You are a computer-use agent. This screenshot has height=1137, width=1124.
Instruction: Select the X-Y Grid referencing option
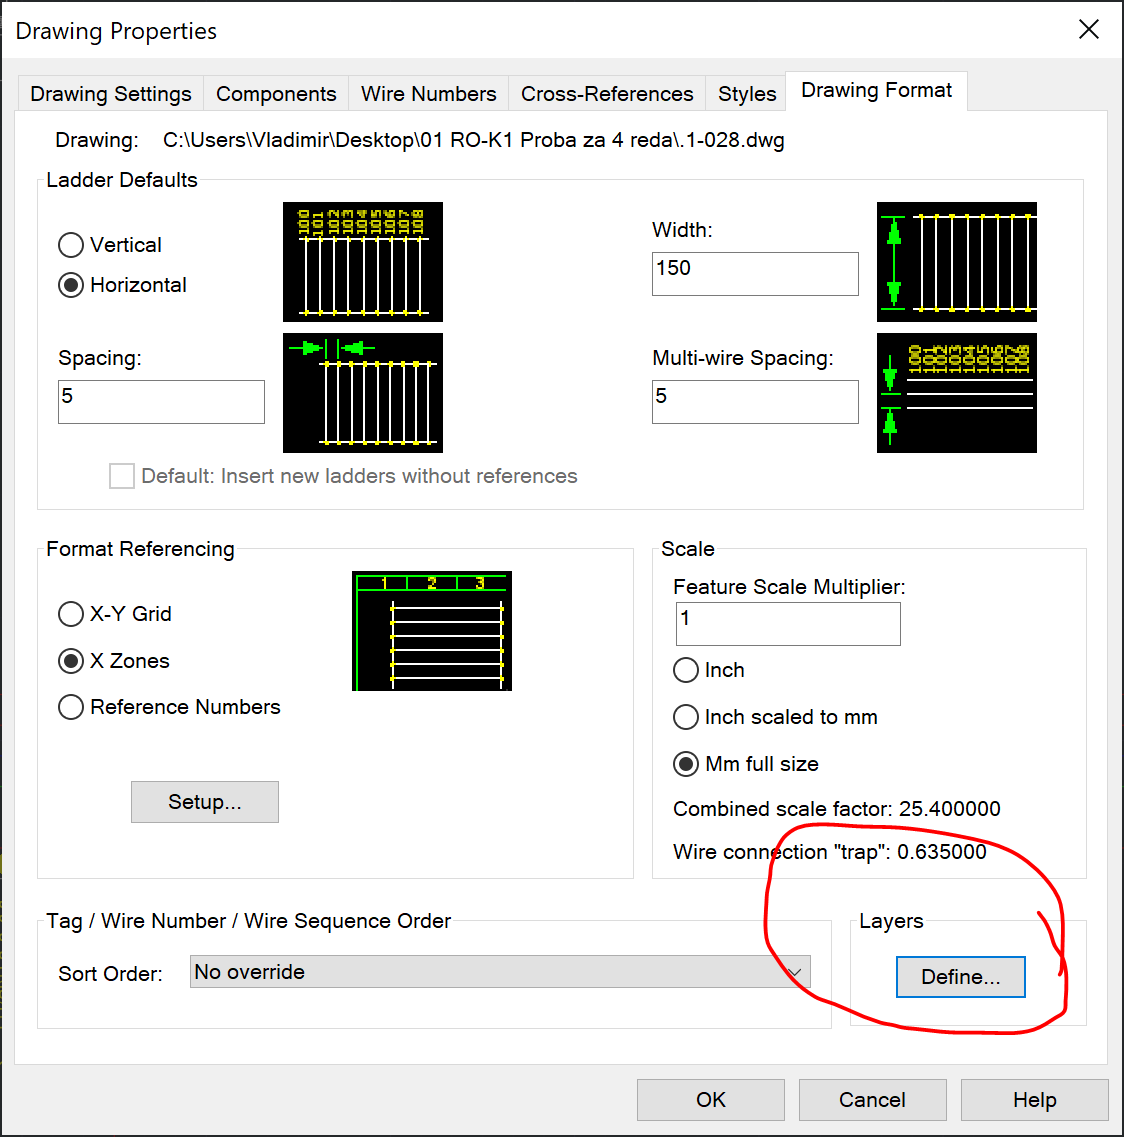pos(70,614)
